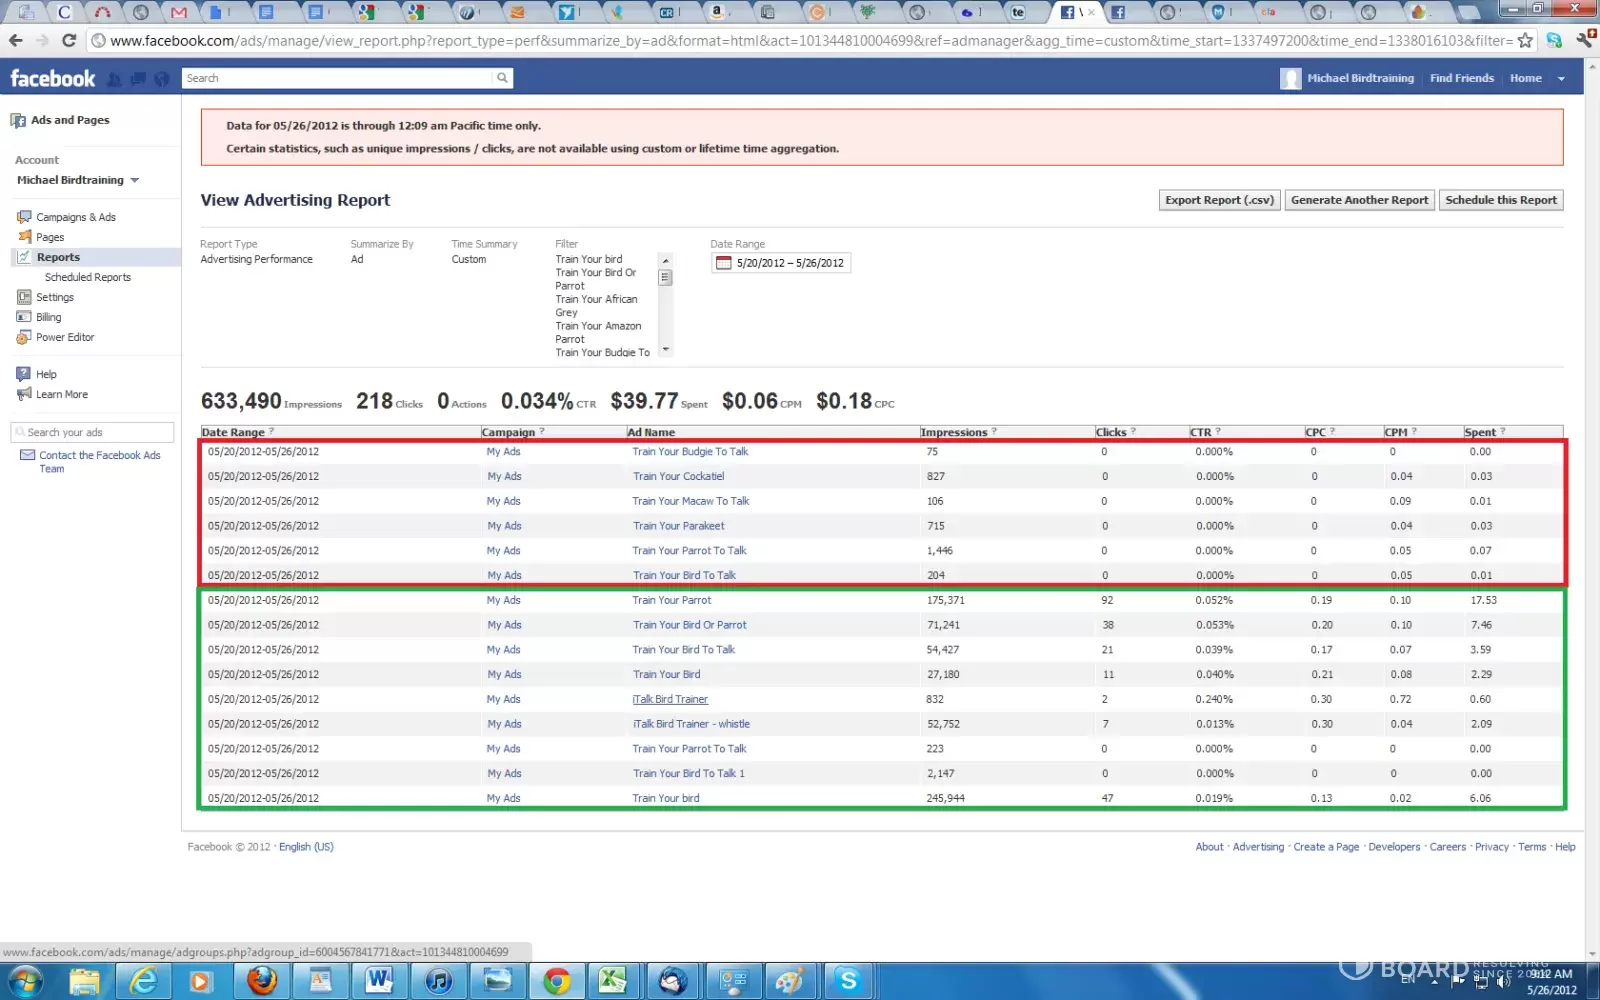Open Excel from the taskbar
The image size is (1600, 1000).
click(x=612, y=981)
